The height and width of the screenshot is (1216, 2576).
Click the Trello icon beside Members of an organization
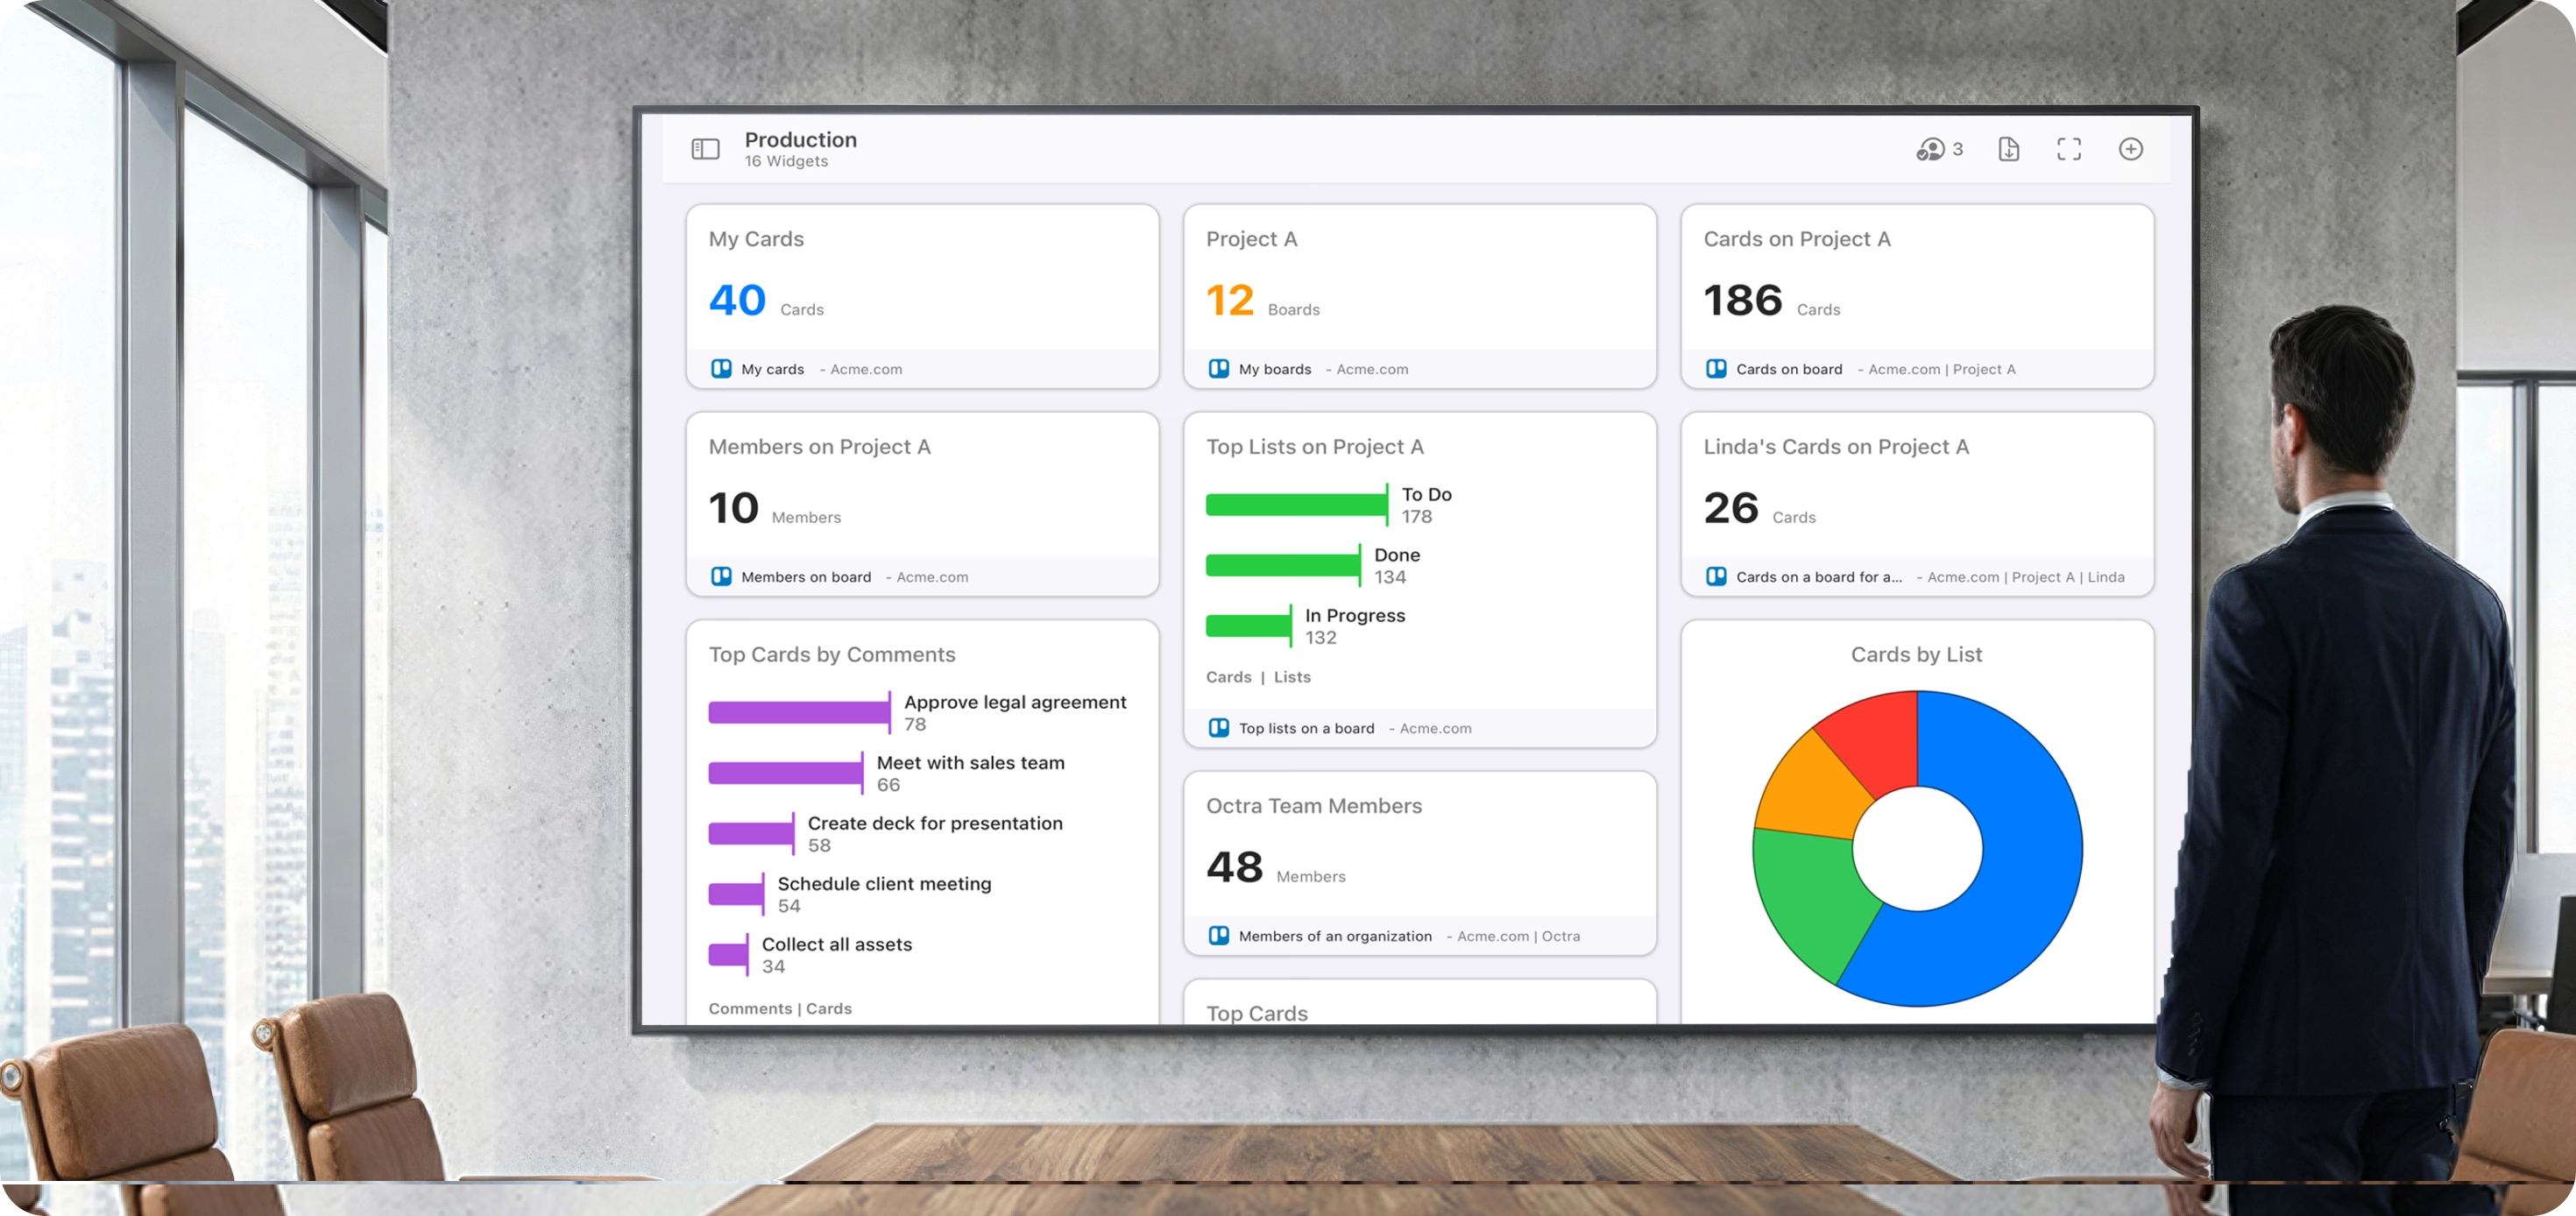pyautogui.click(x=1218, y=936)
